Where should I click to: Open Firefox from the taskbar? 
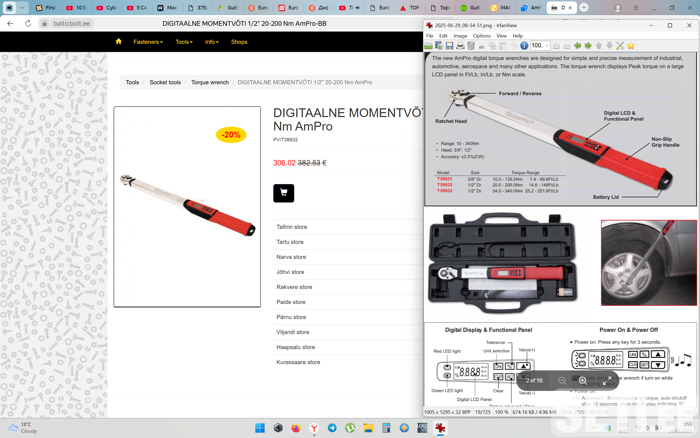(x=296, y=428)
